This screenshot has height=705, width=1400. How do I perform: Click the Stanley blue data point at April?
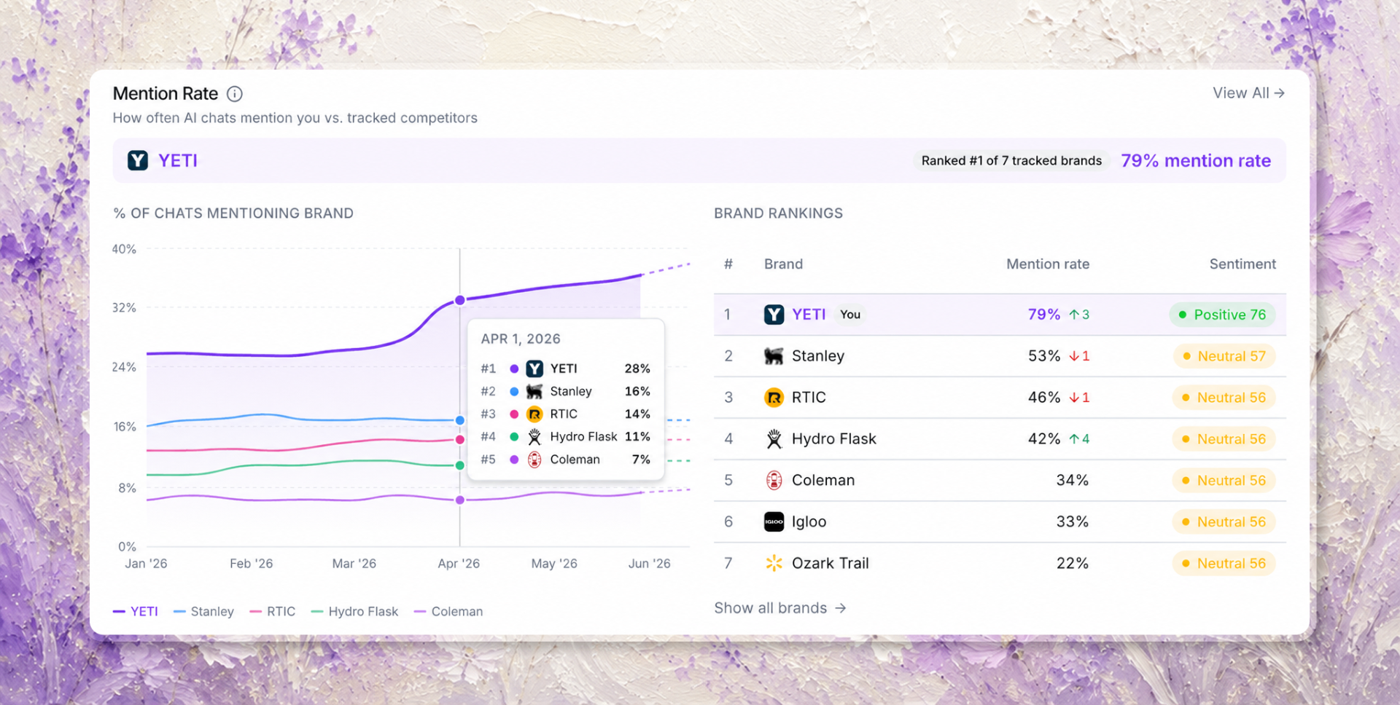pyautogui.click(x=460, y=420)
